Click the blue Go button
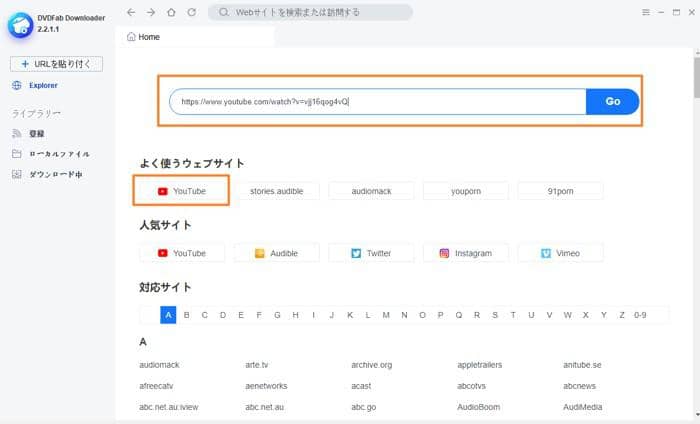 612,101
